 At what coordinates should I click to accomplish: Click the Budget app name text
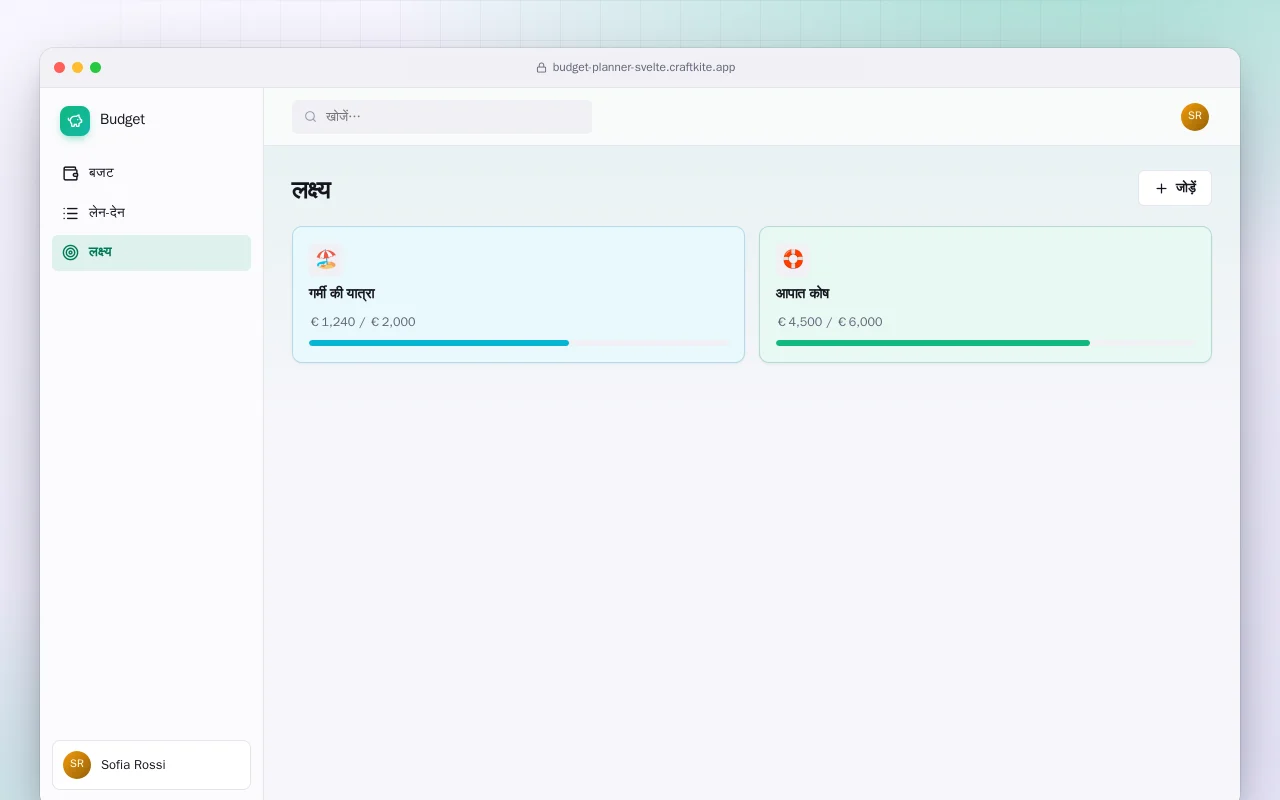(x=122, y=119)
